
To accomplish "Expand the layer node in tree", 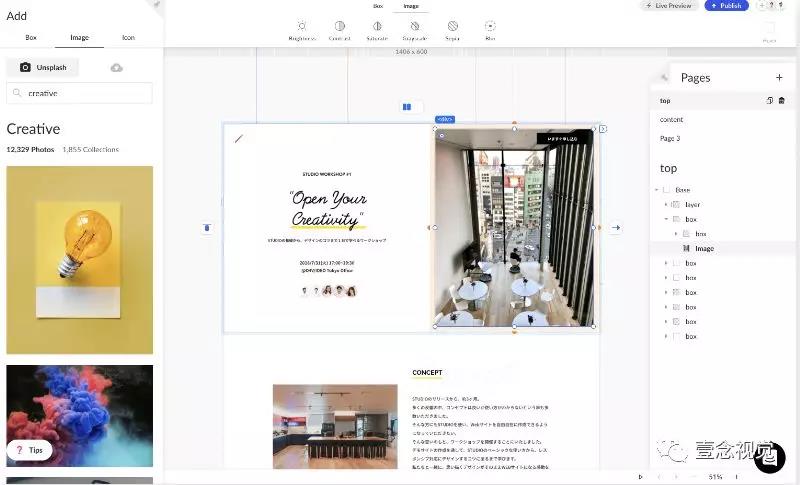I will pos(666,205).
